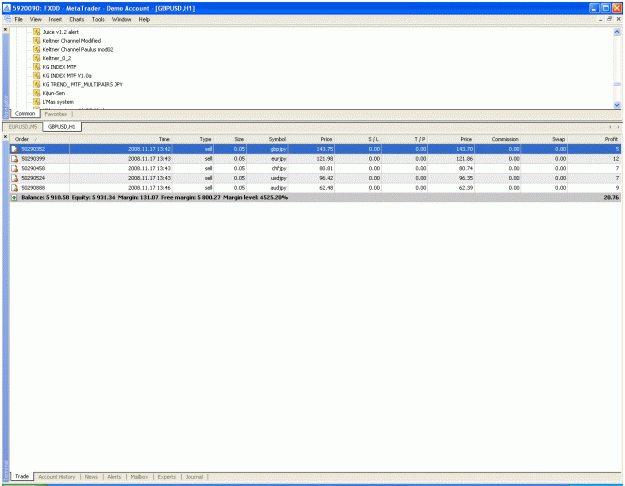Image resolution: width=625 pixels, height=486 pixels.
Task: Open the Experts tab
Action: [x=167, y=477]
